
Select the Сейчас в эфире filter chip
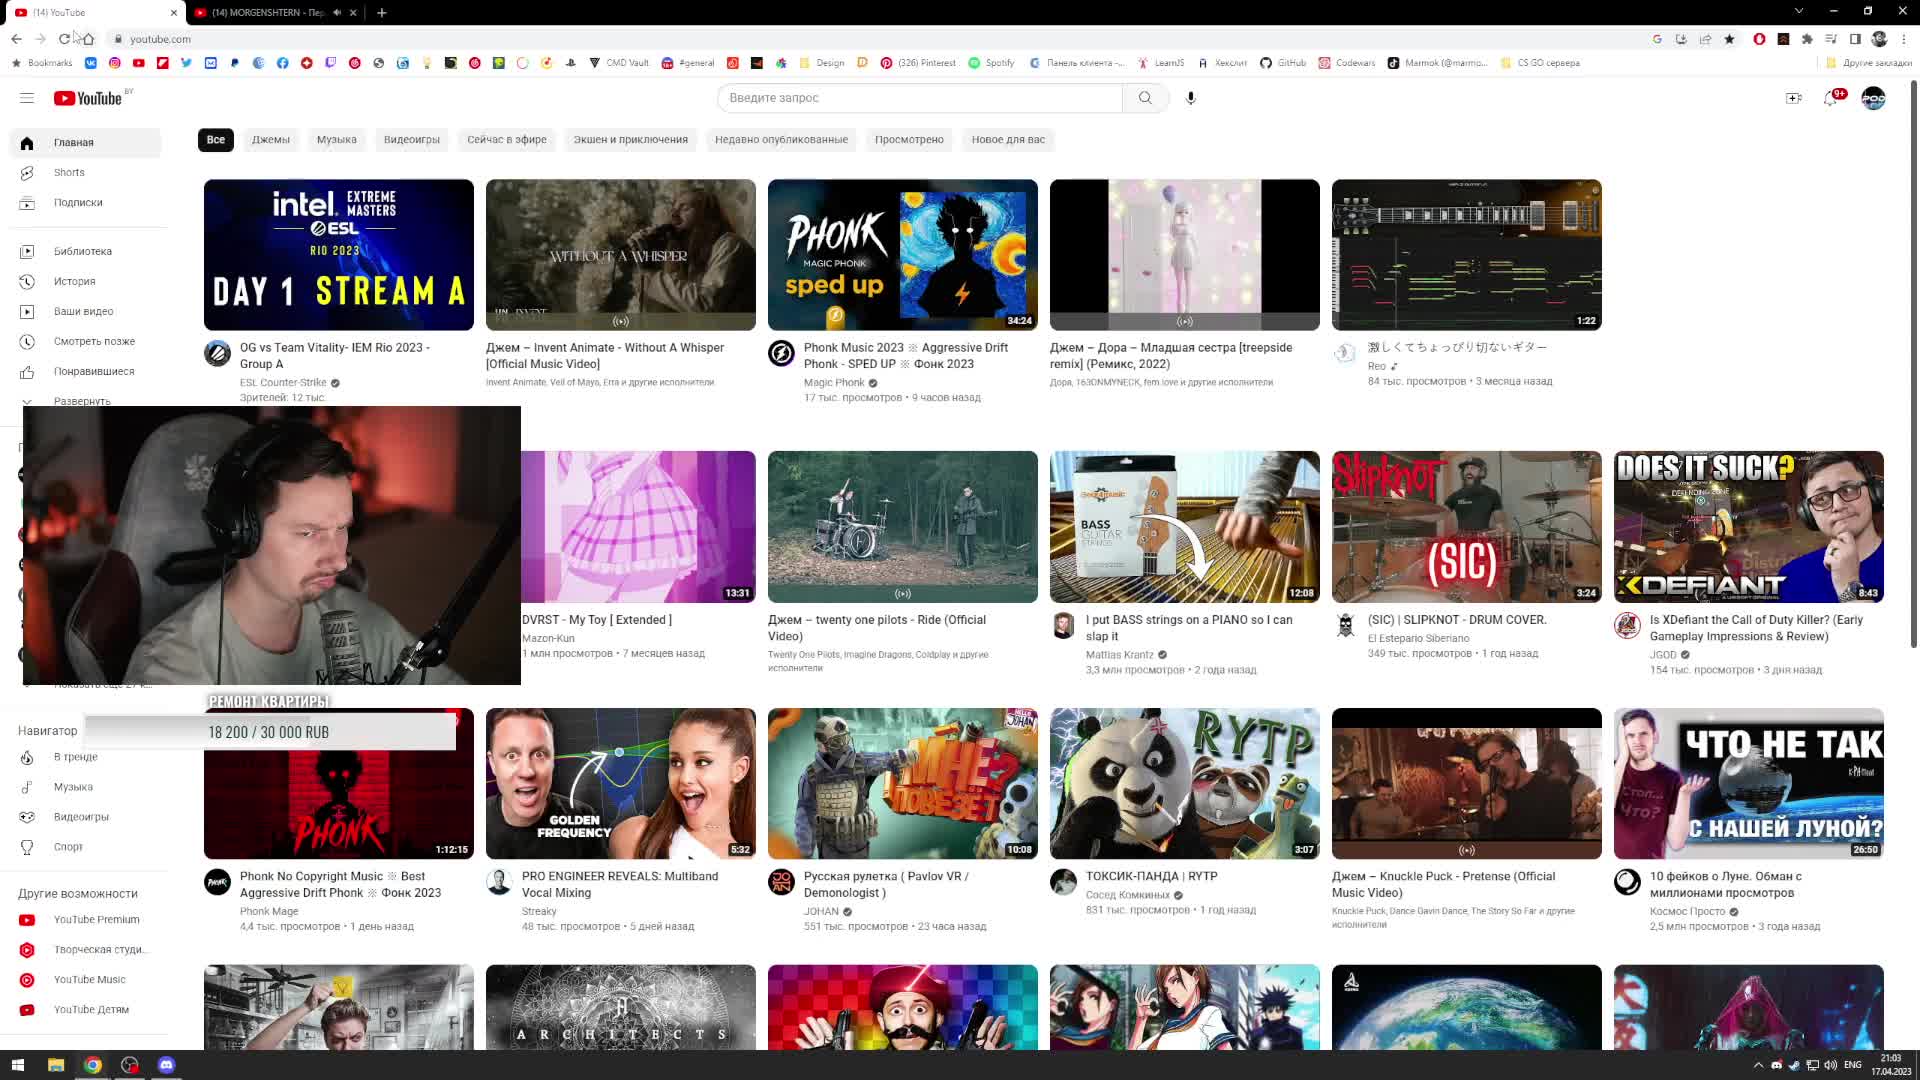pos(507,140)
